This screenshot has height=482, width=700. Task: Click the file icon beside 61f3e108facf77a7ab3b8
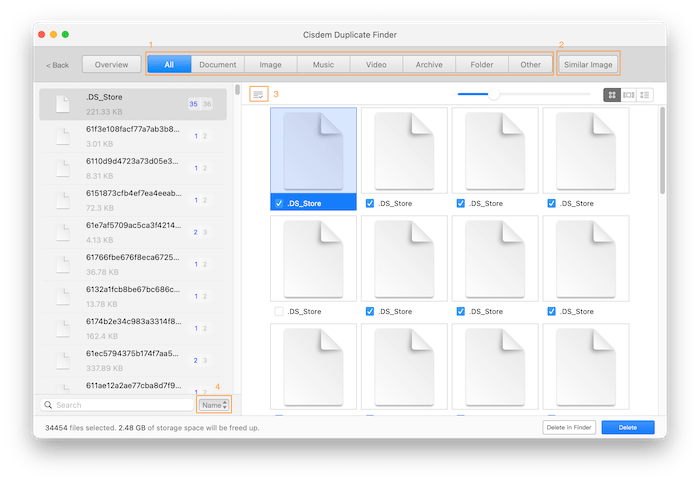[63, 136]
